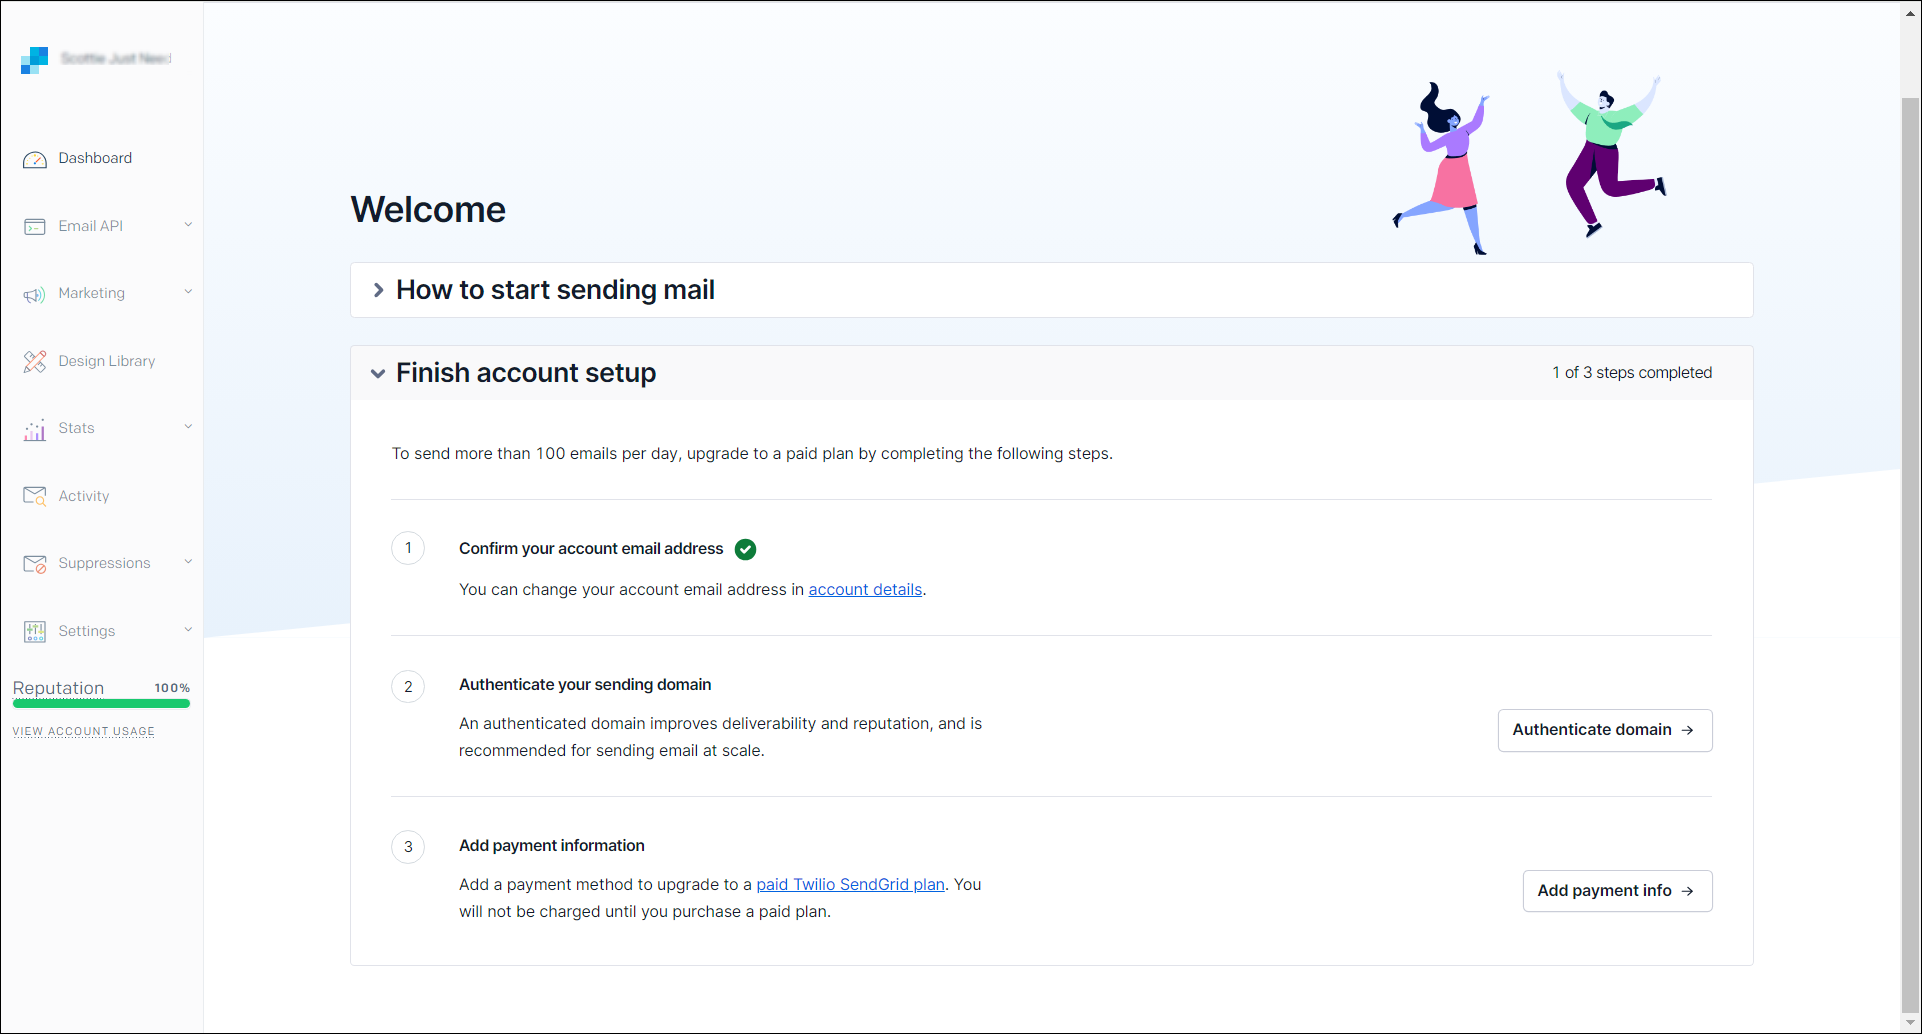Click the Activity envelope icon
This screenshot has height=1034, width=1922.
(35, 496)
